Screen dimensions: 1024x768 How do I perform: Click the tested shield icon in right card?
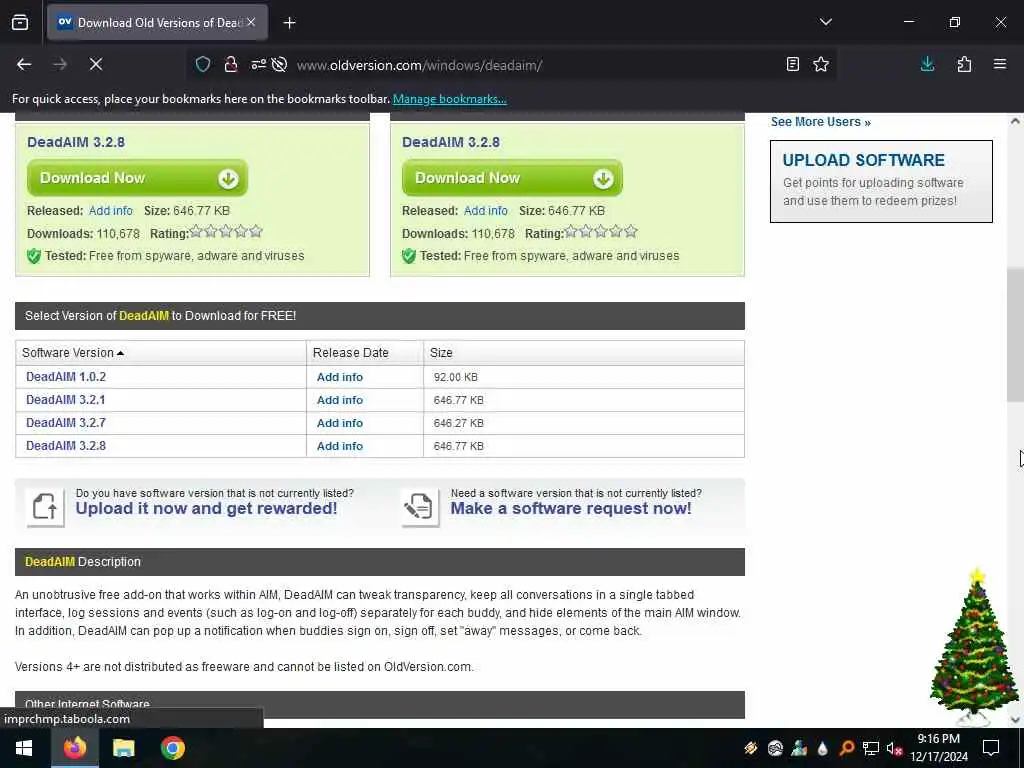coord(409,256)
